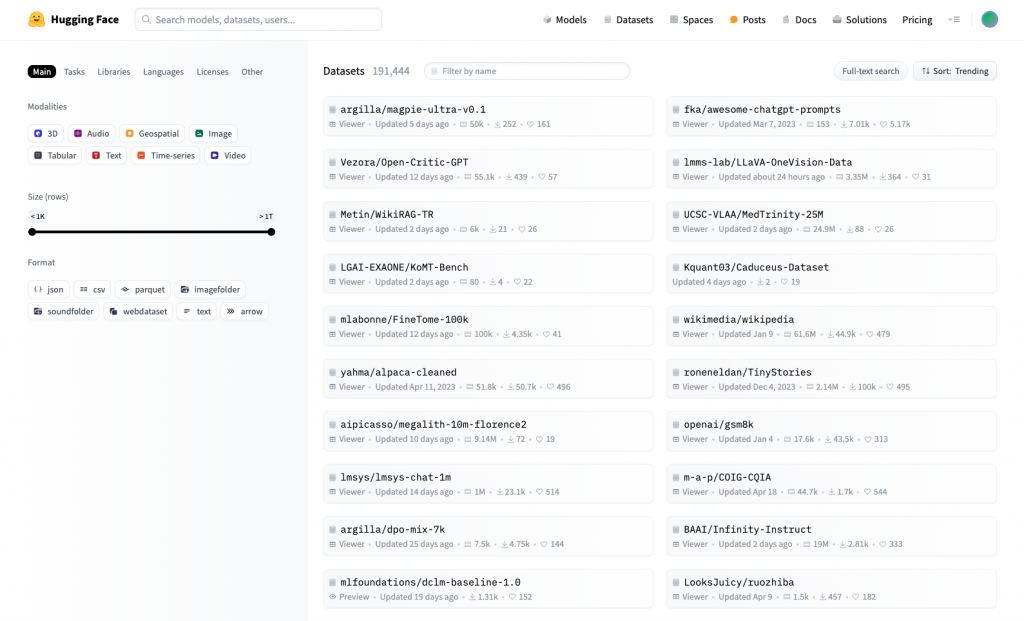Image resolution: width=1024 pixels, height=621 pixels.
Task: Switch to the Tasks filter tab
Action: [74, 72]
